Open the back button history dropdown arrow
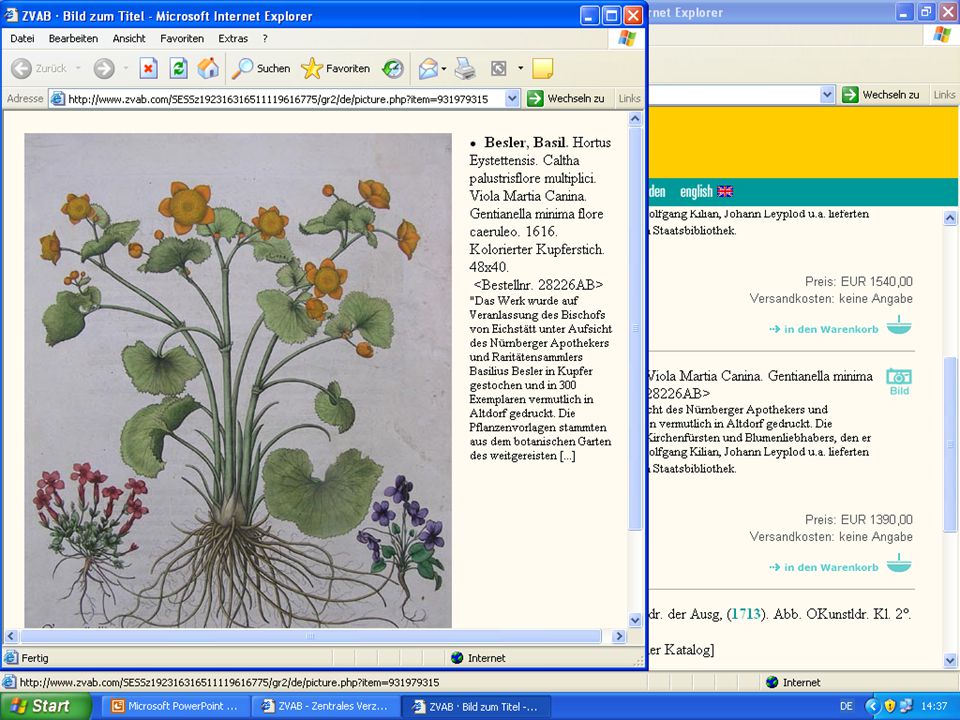960x720 pixels. 78,68
